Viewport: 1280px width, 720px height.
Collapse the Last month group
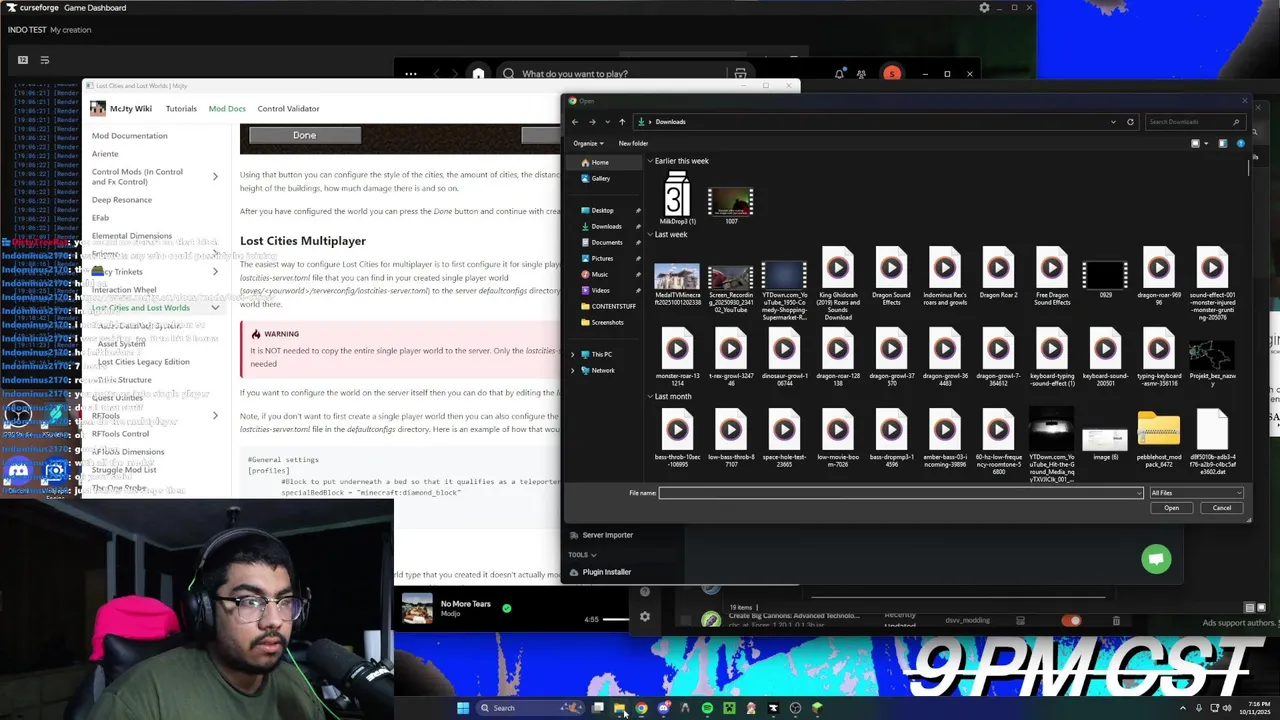pos(650,396)
